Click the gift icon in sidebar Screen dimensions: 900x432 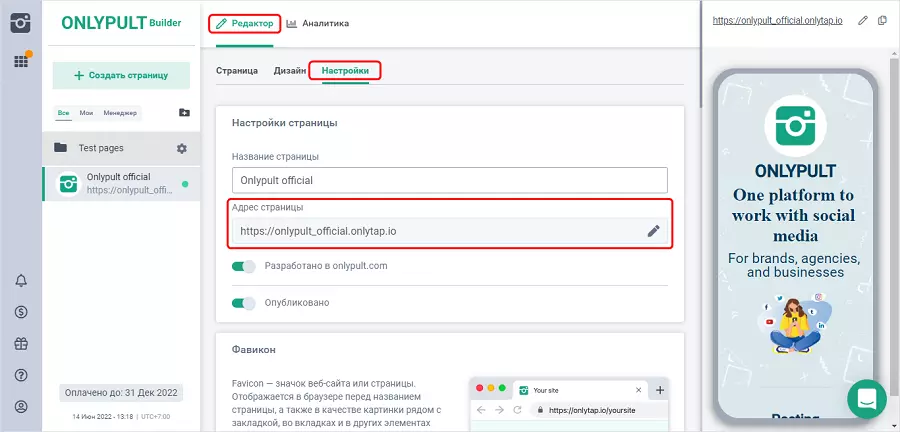20,343
